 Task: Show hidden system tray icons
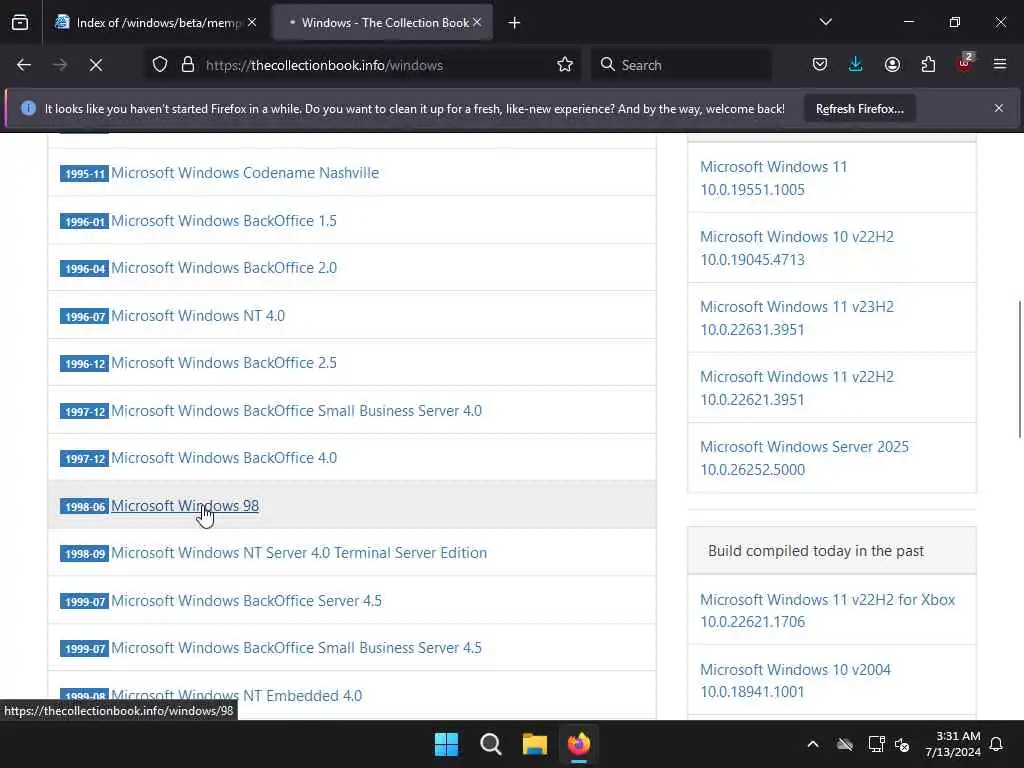[x=813, y=744]
